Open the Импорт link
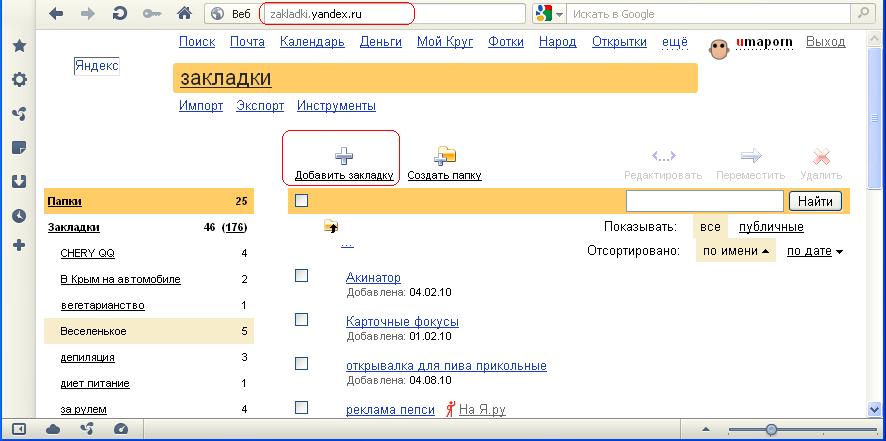This screenshot has width=886, height=441. [x=201, y=106]
